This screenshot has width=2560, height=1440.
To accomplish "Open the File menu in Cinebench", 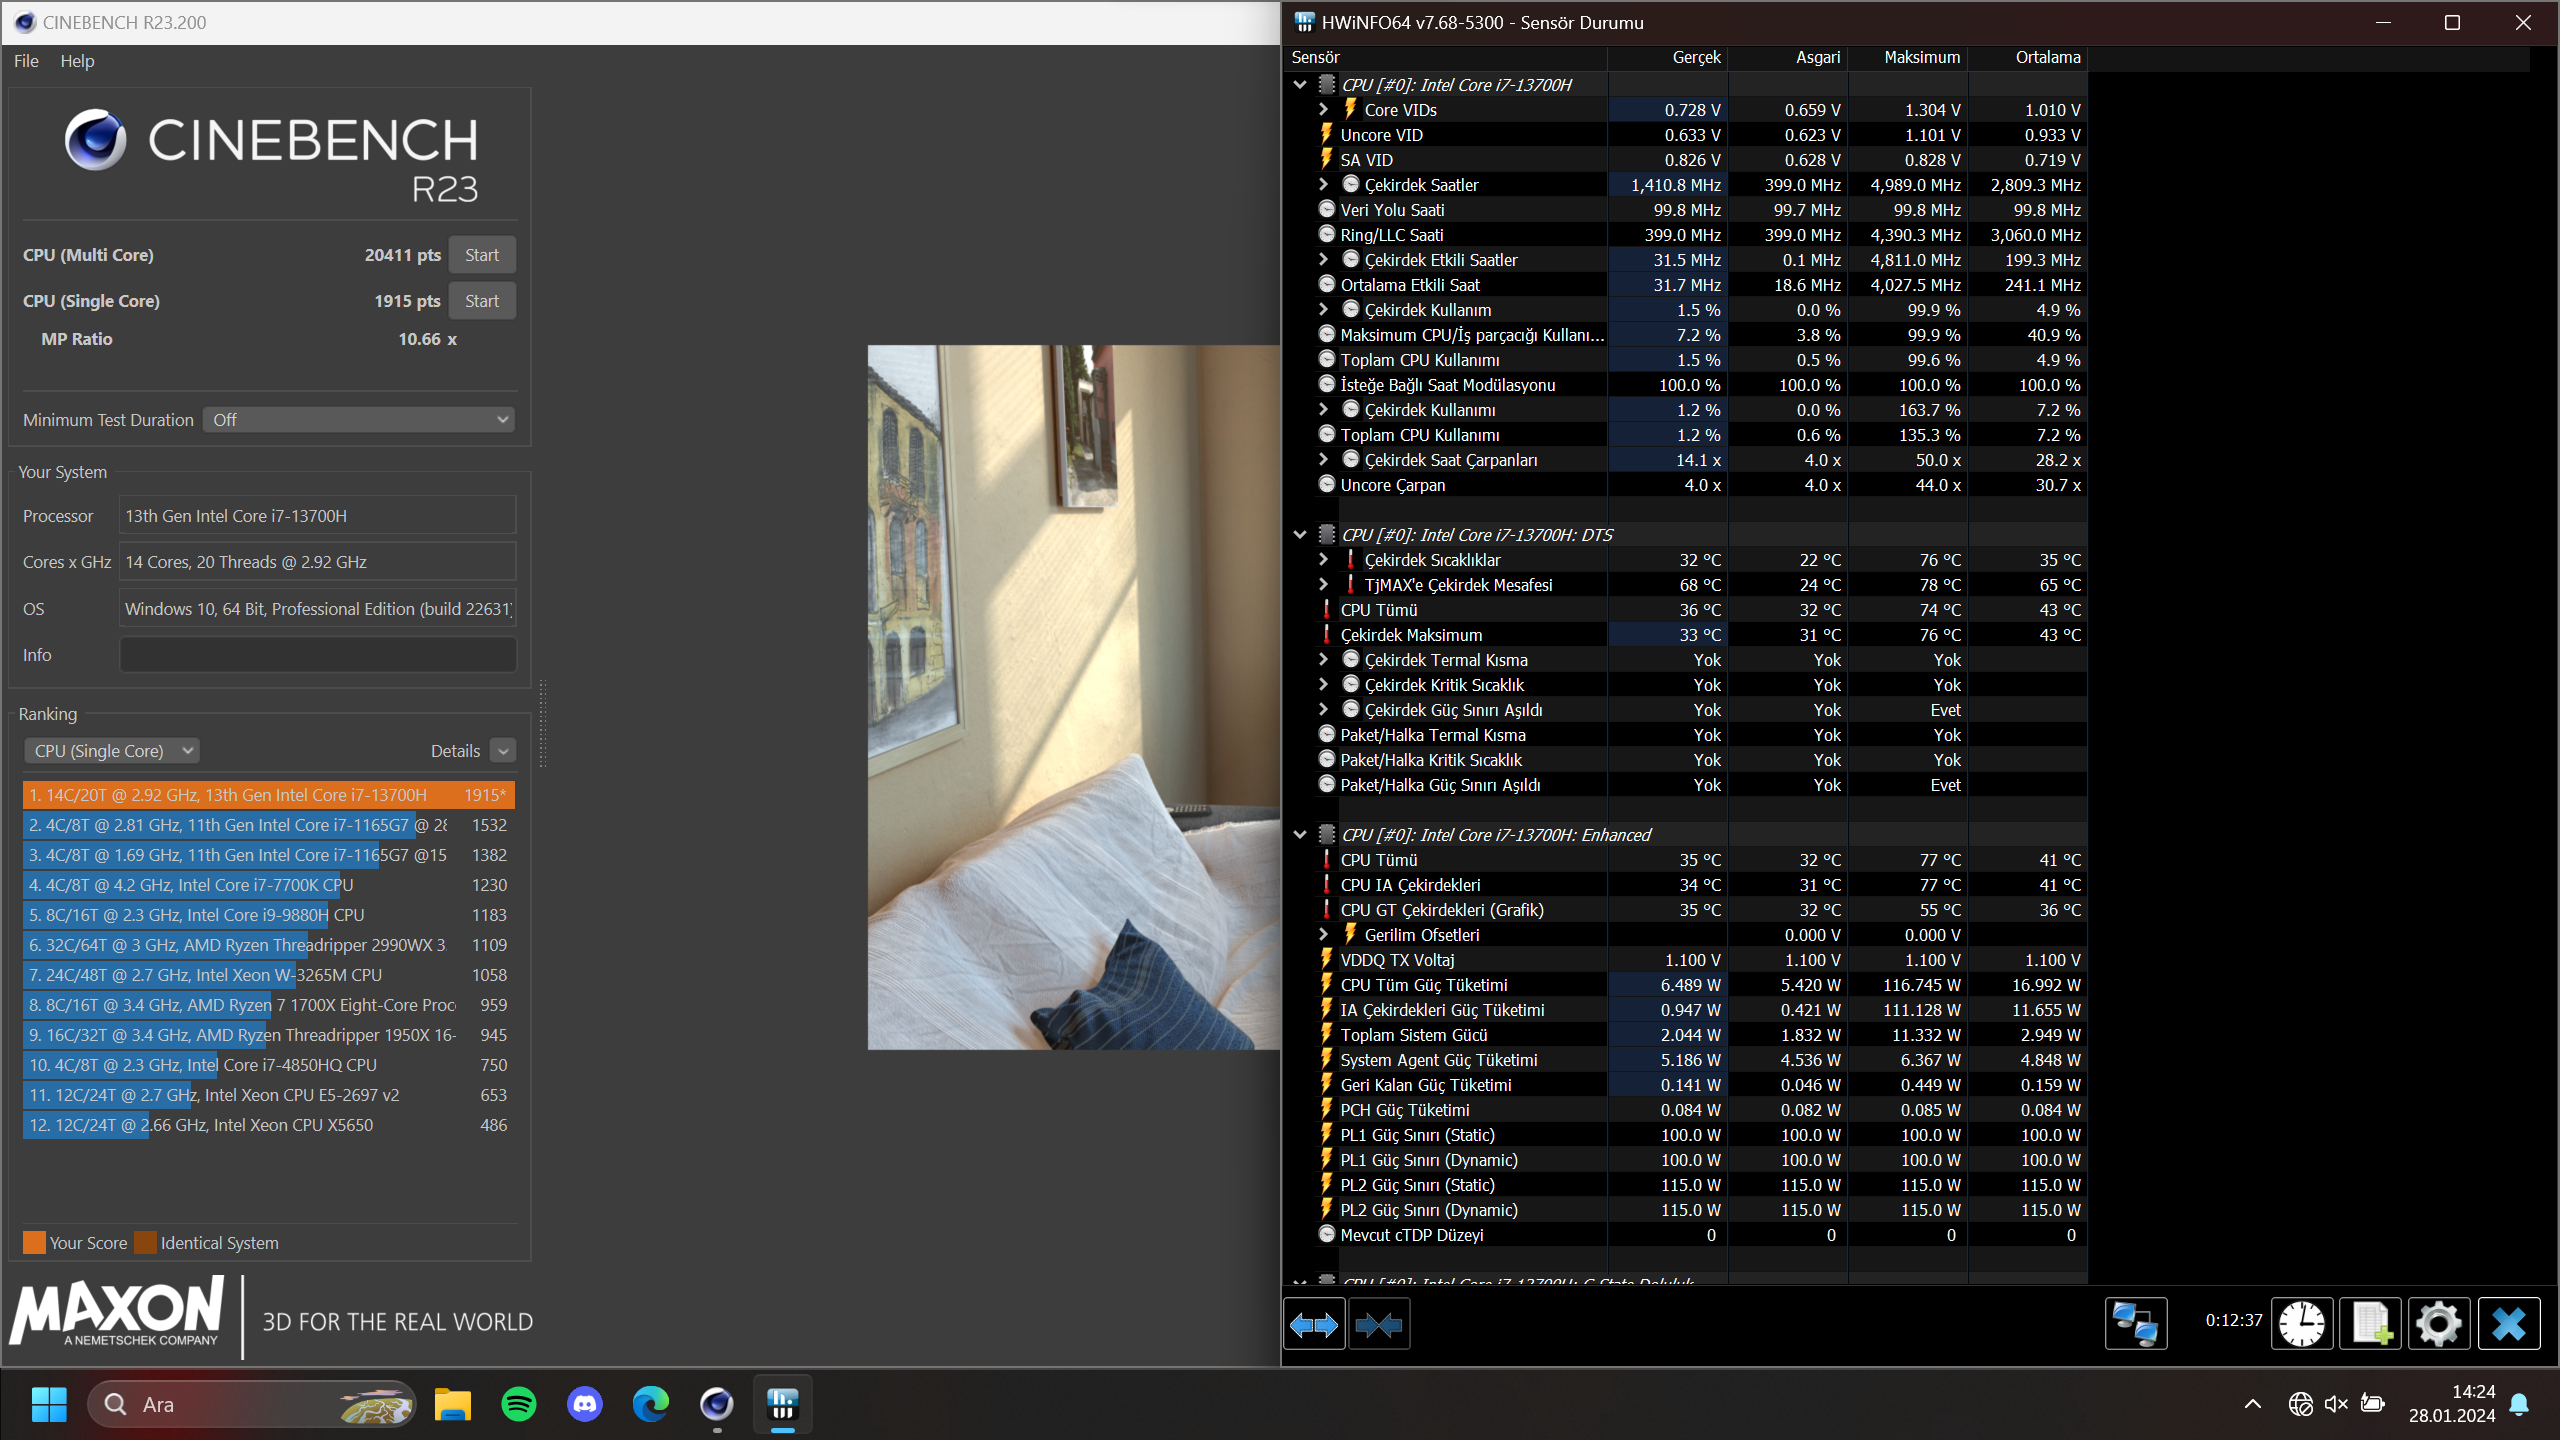I will [26, 61].
